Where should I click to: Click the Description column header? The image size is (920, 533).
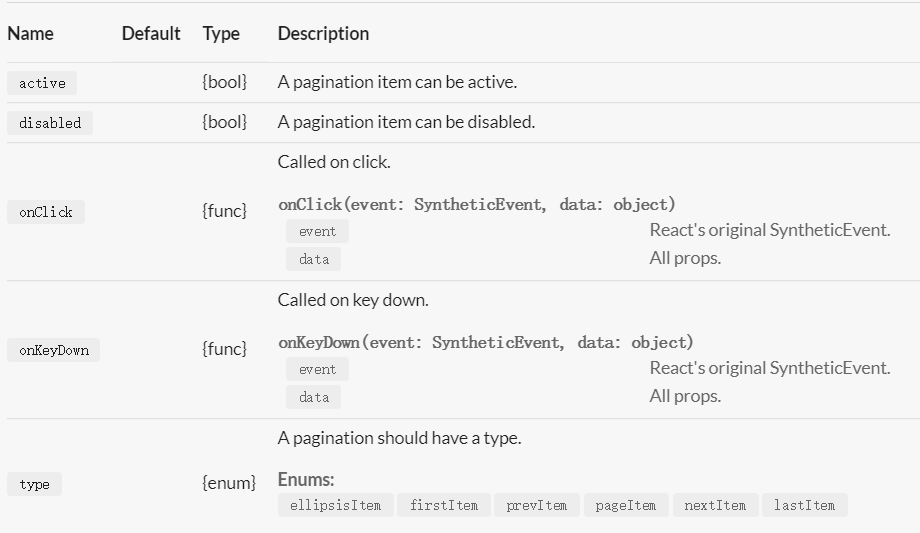click(x=323, y=33)
